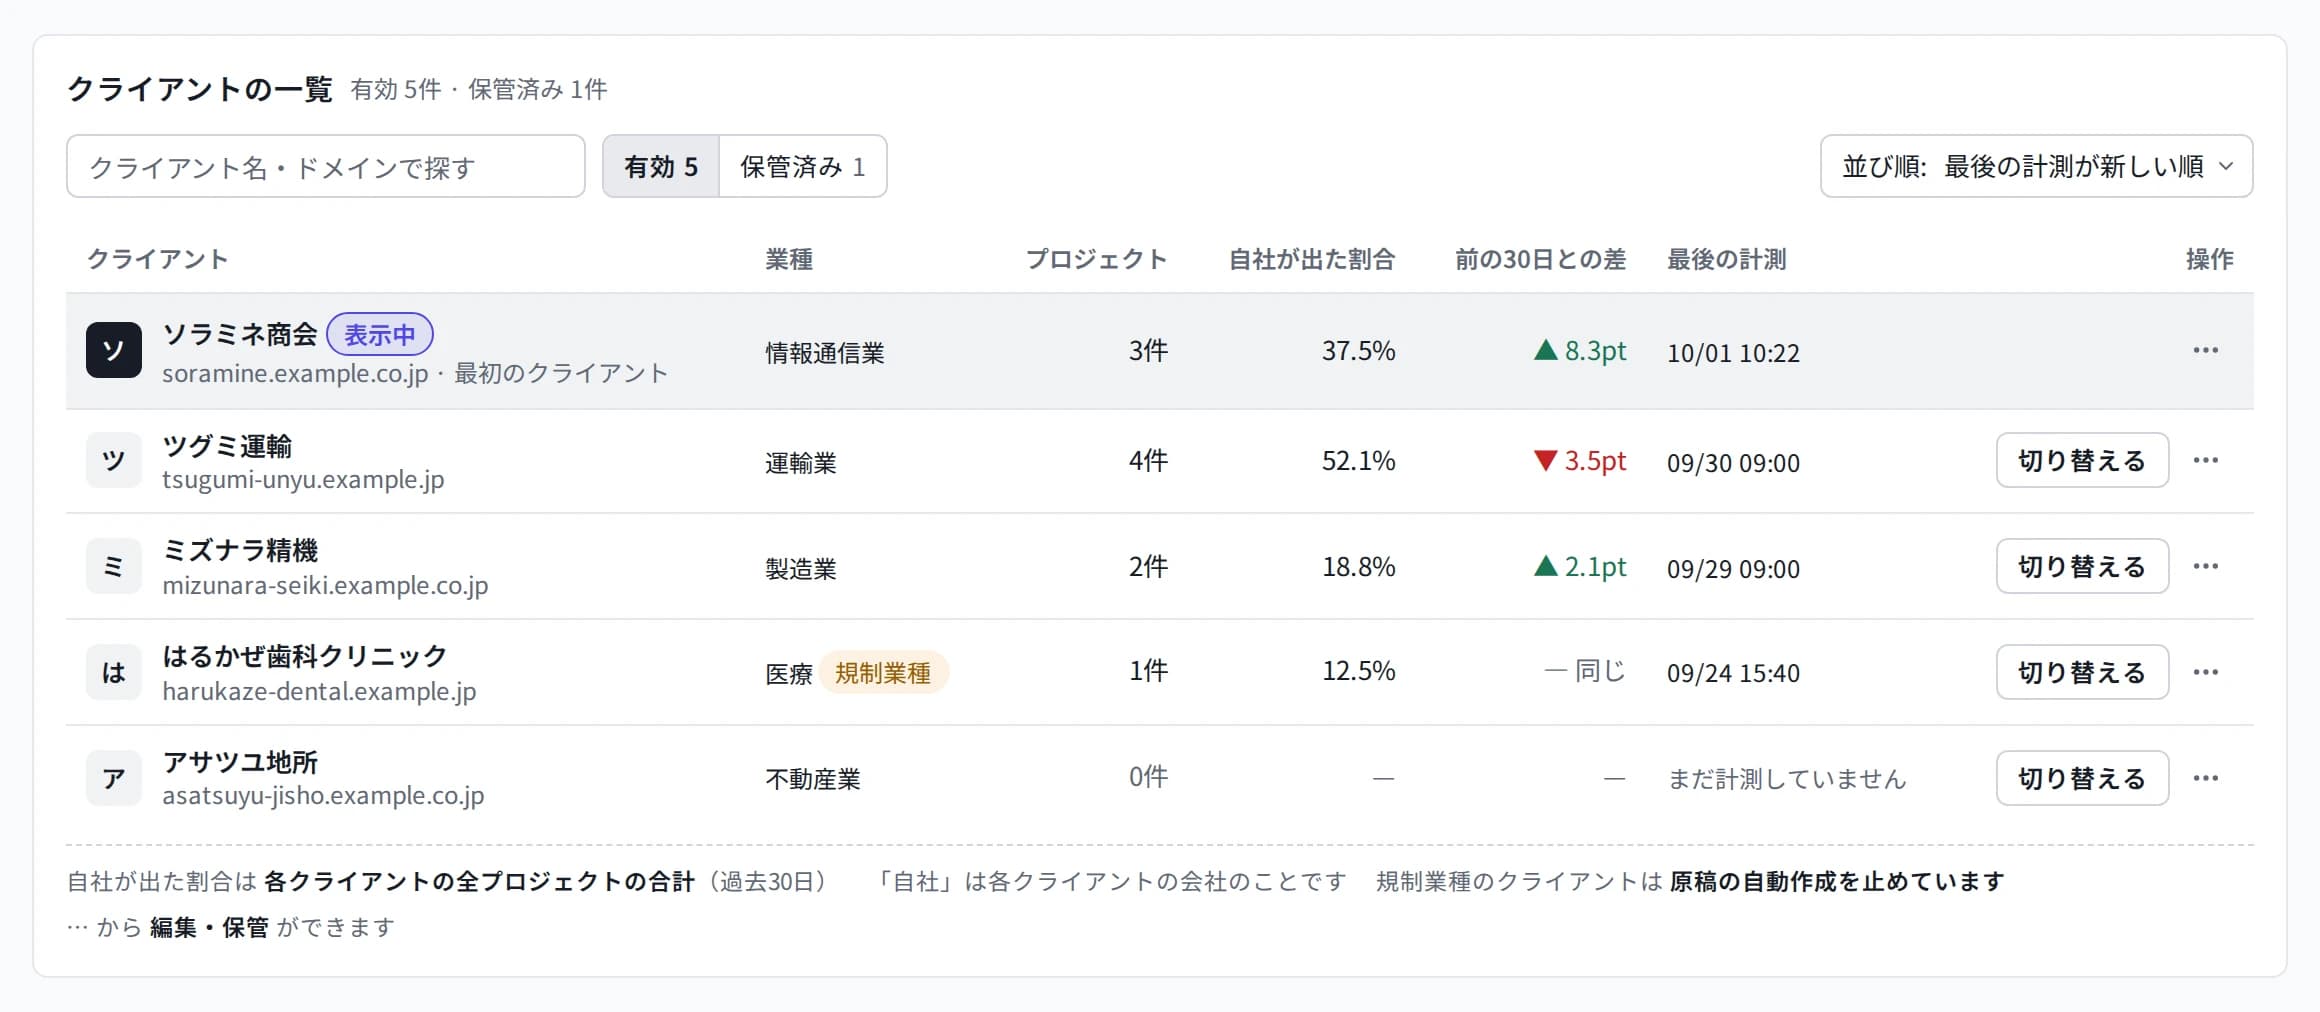The image size is (2320, 1012).
Task: Click the 前の30日との差 column header
Action: (x=1540, y=259)
